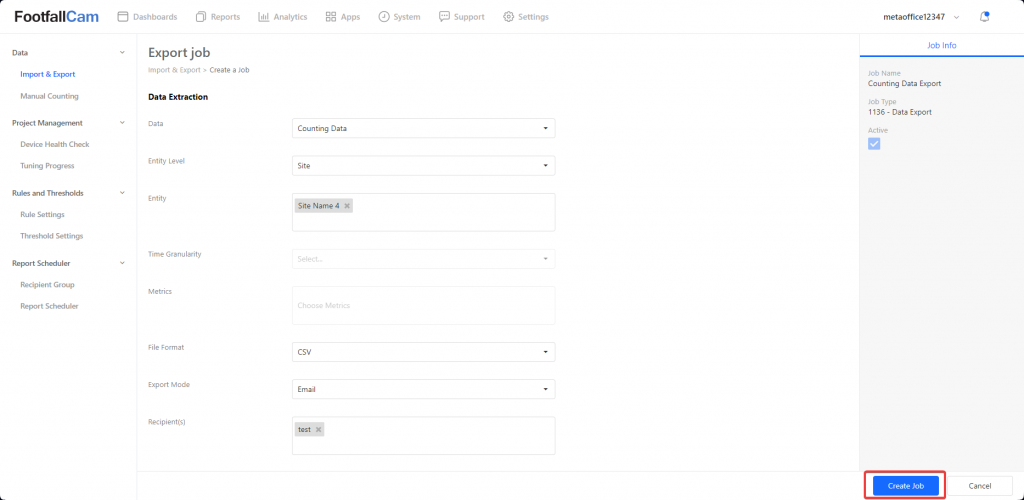Uncheck the Active checkbox

click(x=874, y=144)
